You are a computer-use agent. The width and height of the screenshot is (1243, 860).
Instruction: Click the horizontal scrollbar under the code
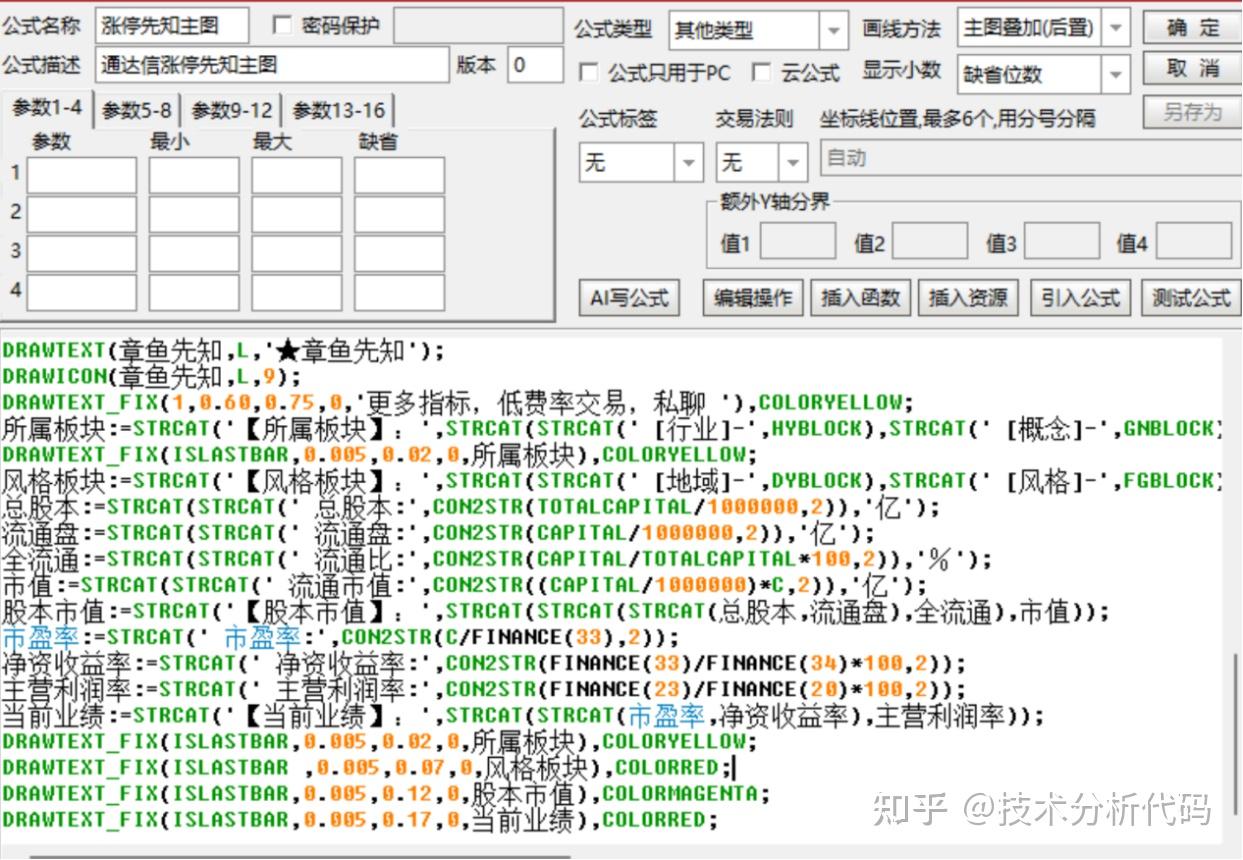[300, 856]
